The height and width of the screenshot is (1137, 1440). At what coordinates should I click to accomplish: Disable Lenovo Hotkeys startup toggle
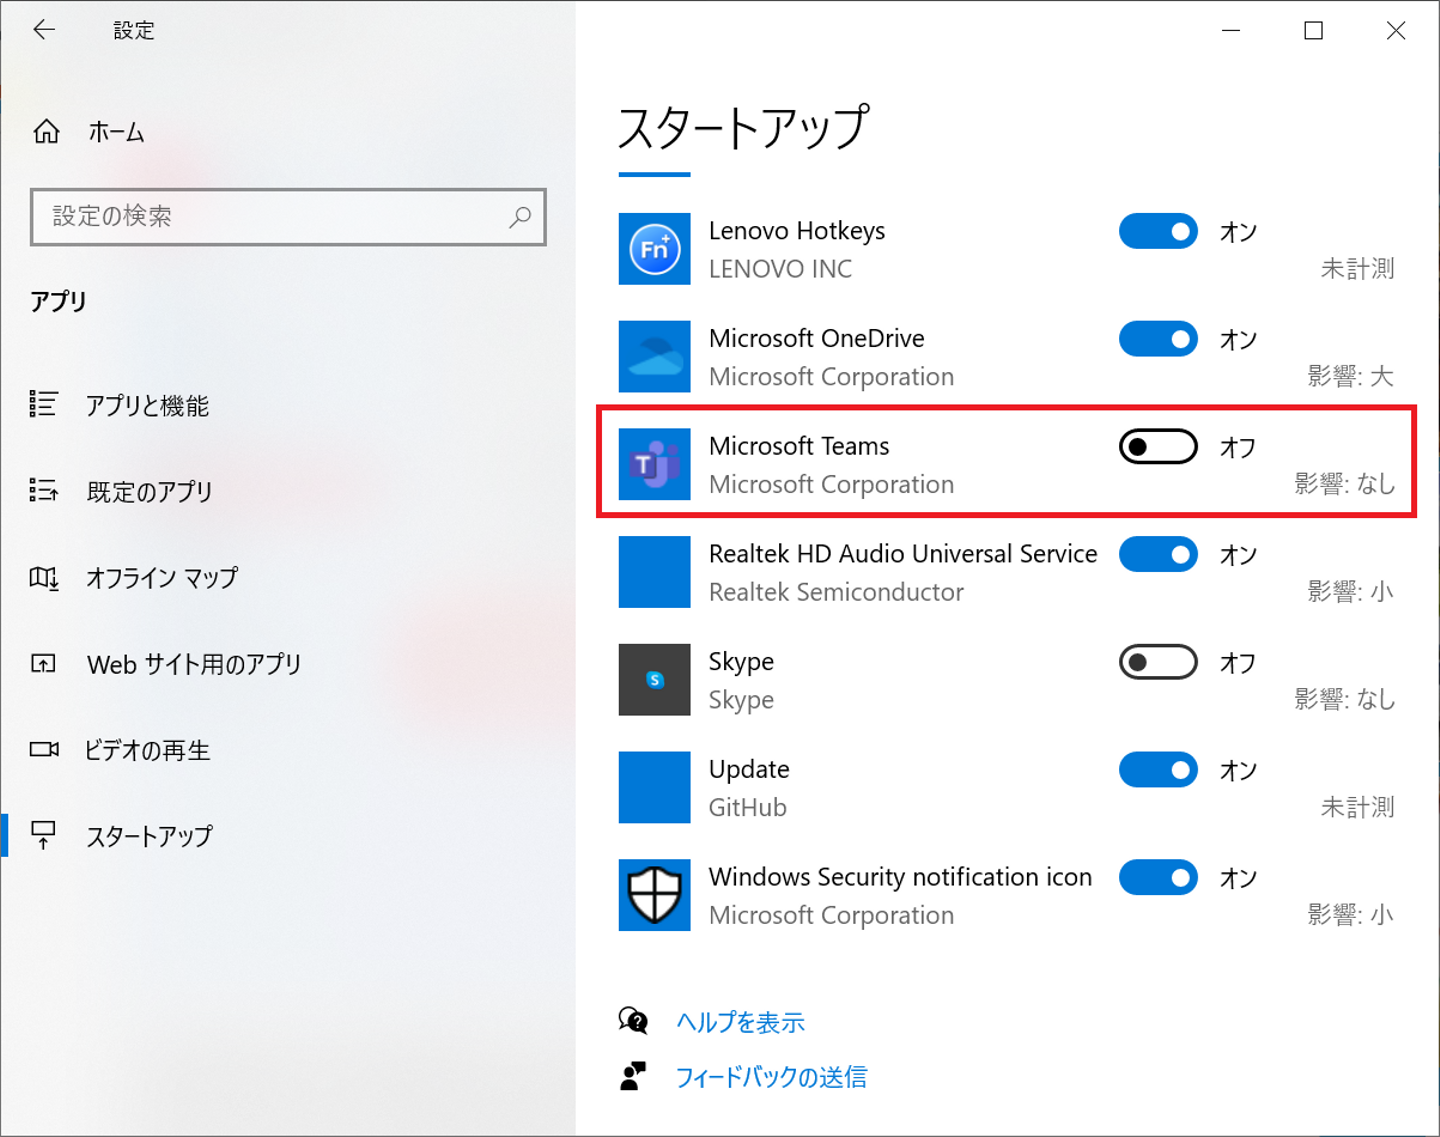[x=1158, y=232]
